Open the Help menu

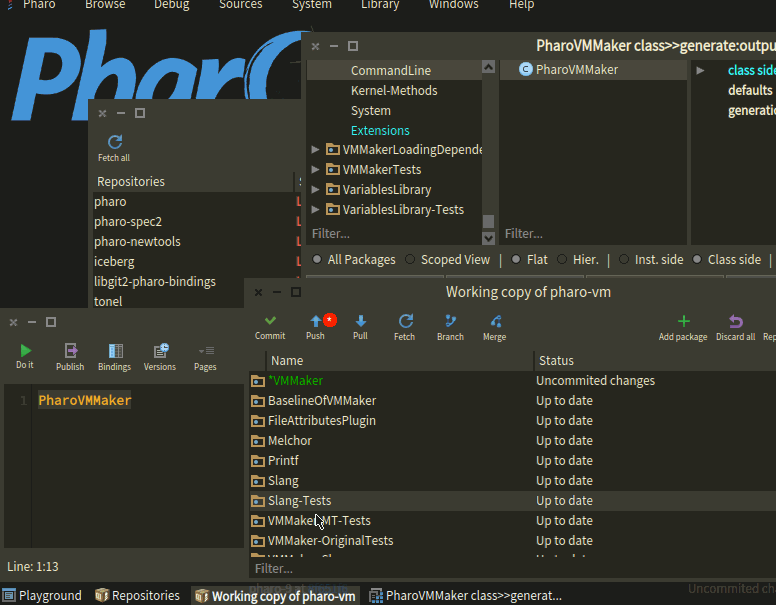(522, 4)
